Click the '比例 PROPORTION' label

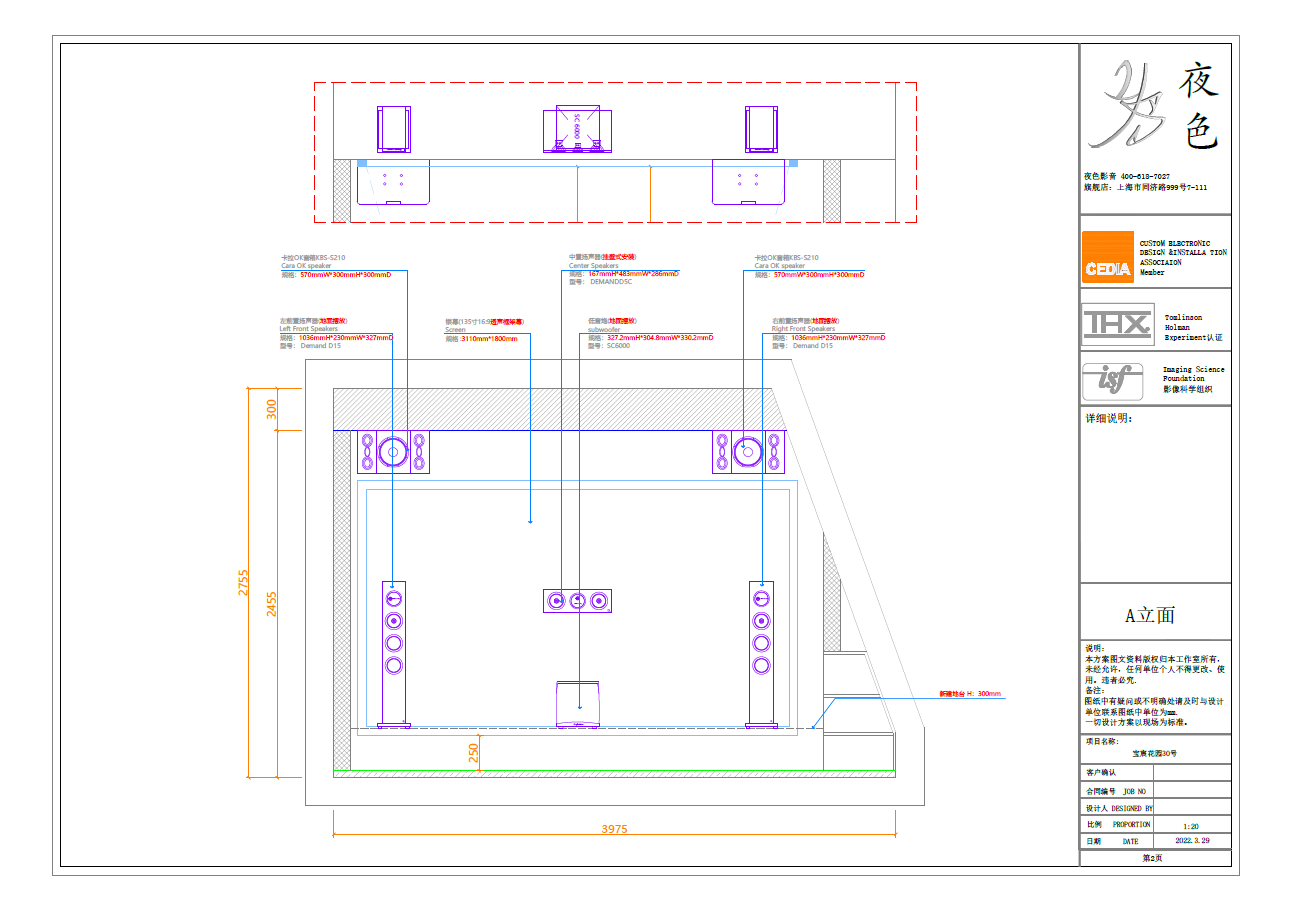pyautogui.click(x=1119, y=825)
